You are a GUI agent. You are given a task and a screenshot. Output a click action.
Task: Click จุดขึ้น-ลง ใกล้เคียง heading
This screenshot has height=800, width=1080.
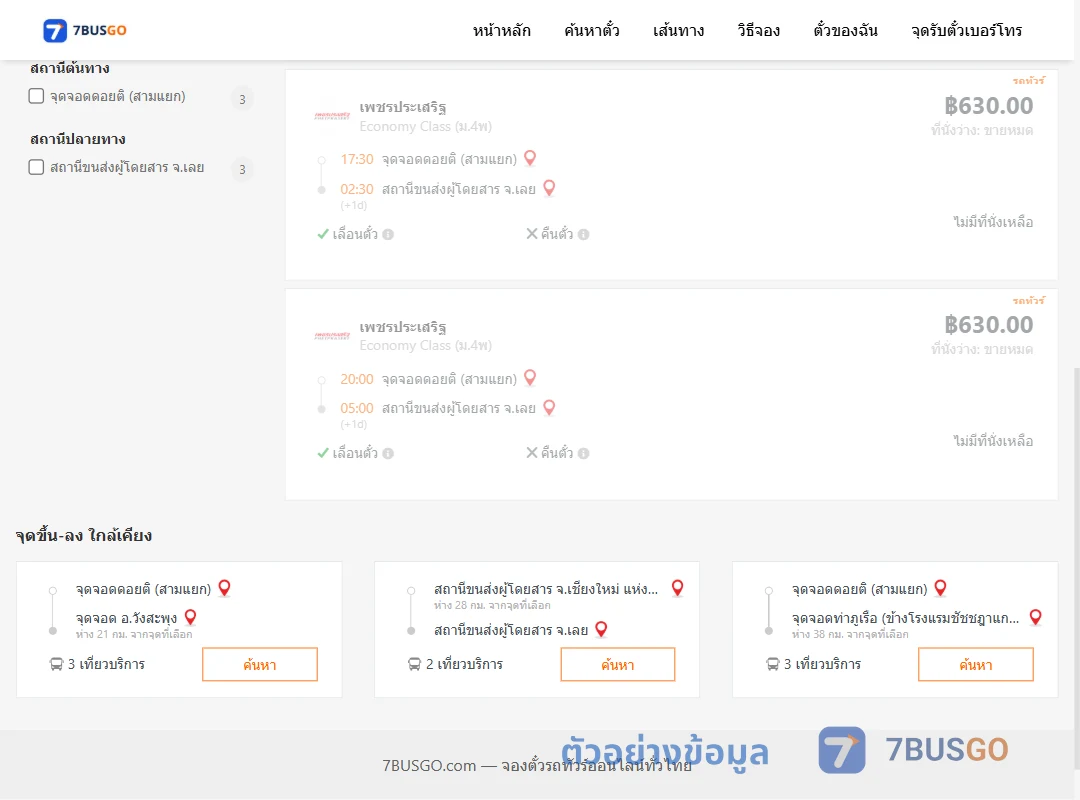click(x=84, y=535)
